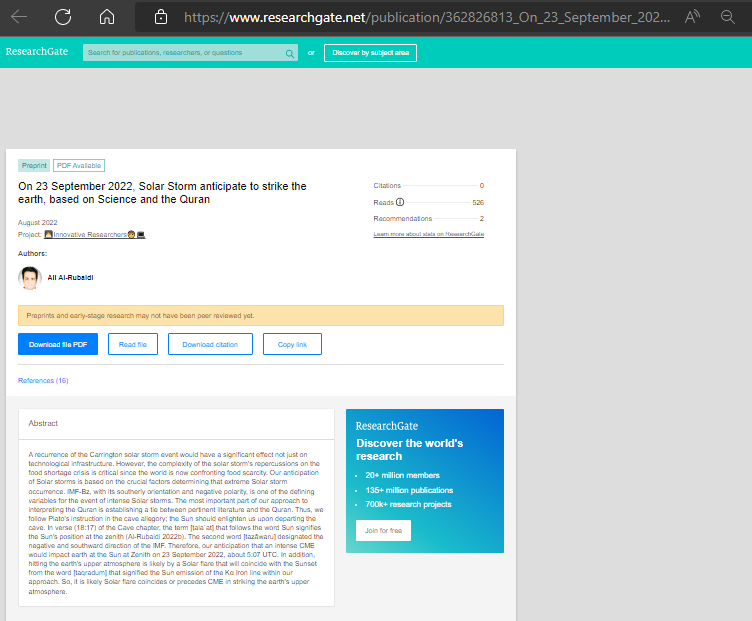752x621 pixels.
Task: Click the 135+ million publications bullet
Action: click(409, 490)
